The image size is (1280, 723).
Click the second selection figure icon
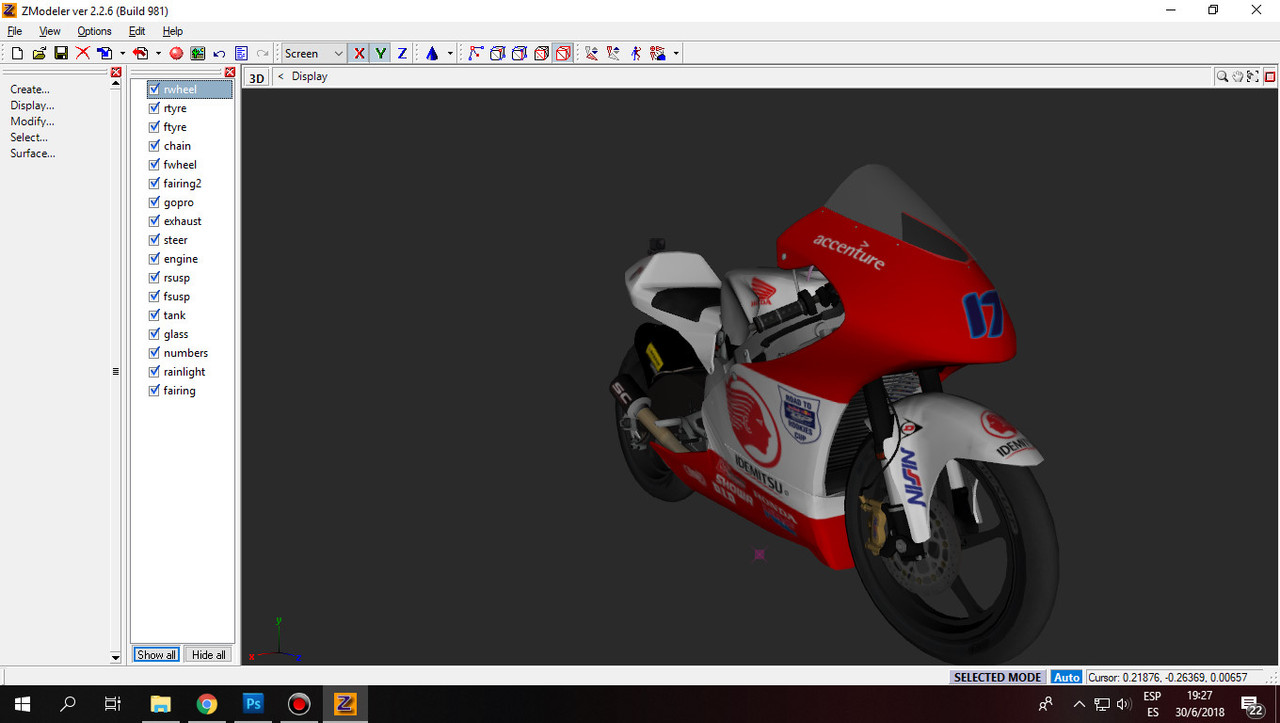pos(613,53)
